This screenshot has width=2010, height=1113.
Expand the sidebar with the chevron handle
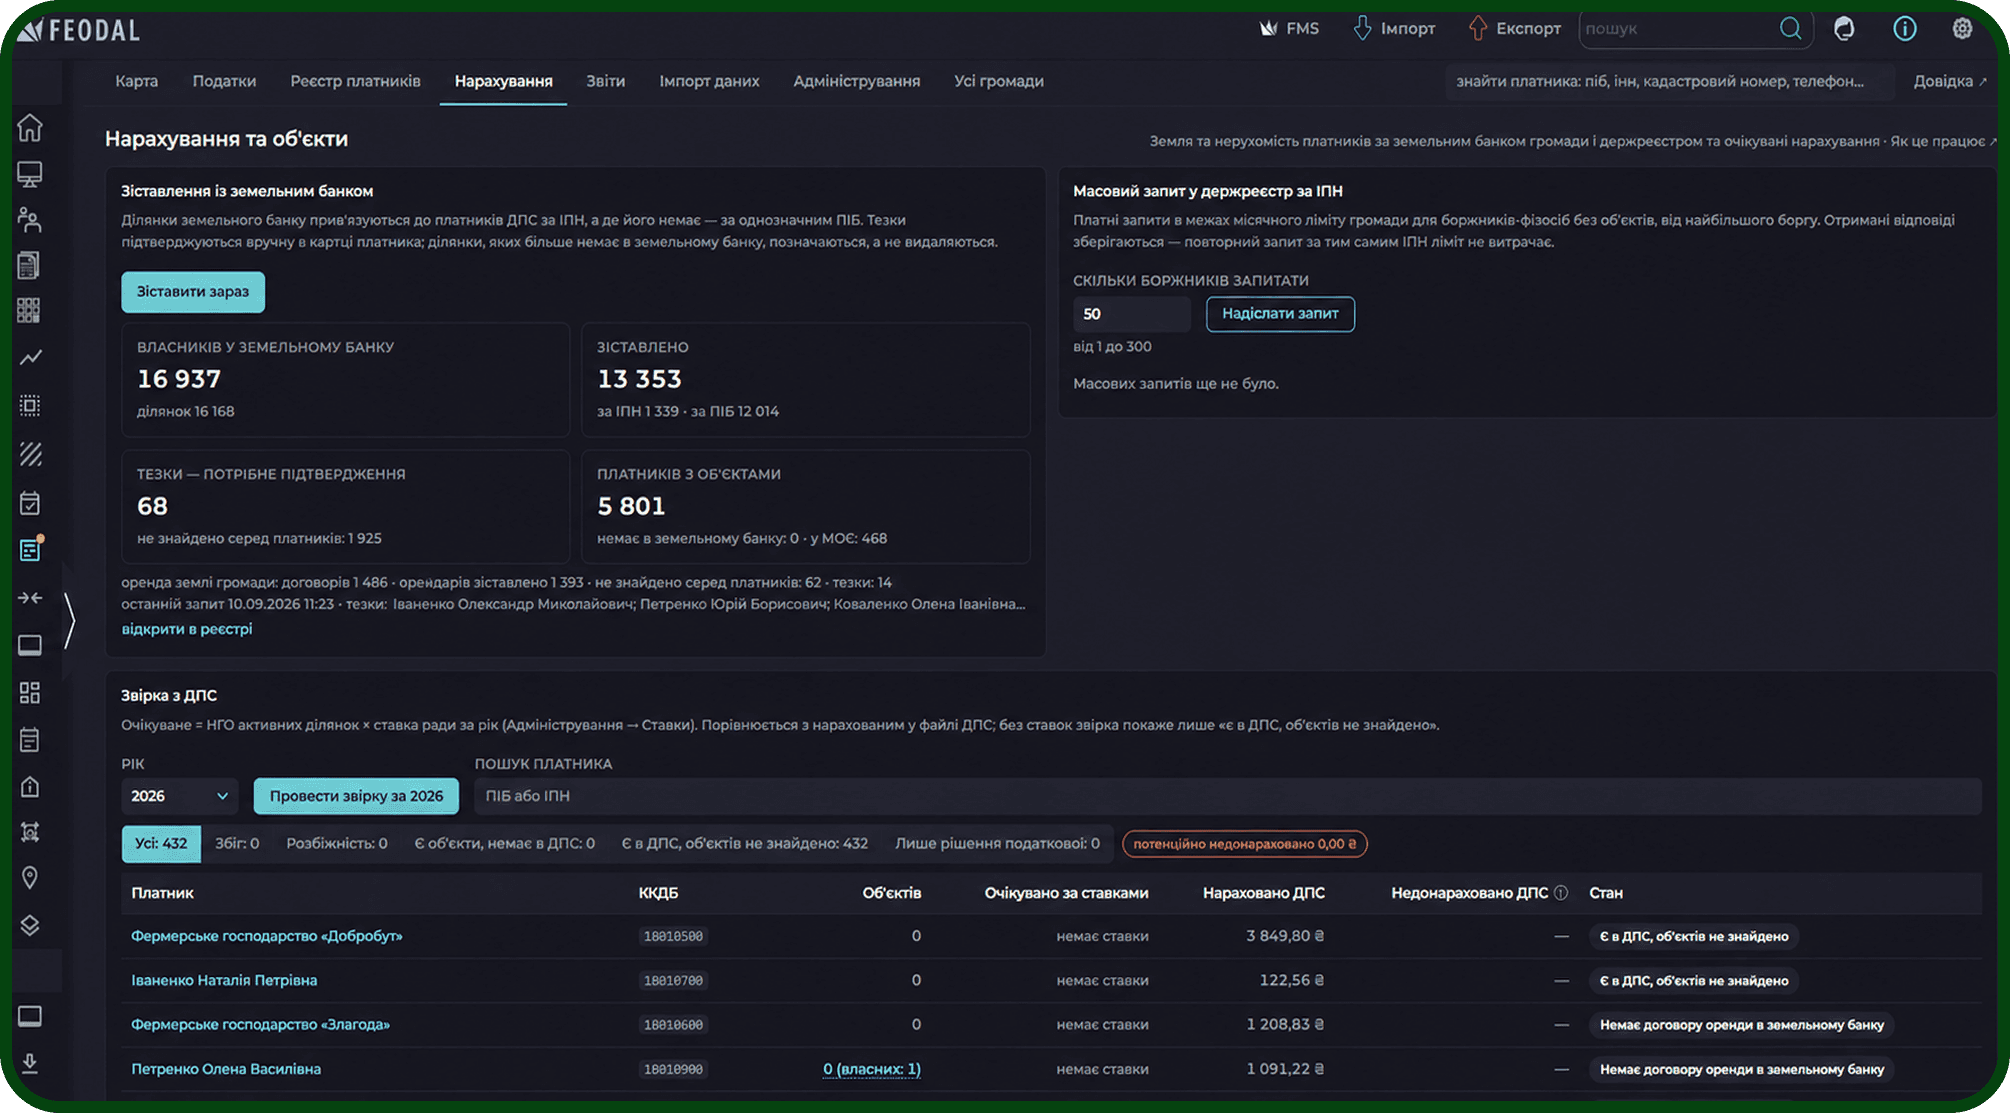click(69, 621)
